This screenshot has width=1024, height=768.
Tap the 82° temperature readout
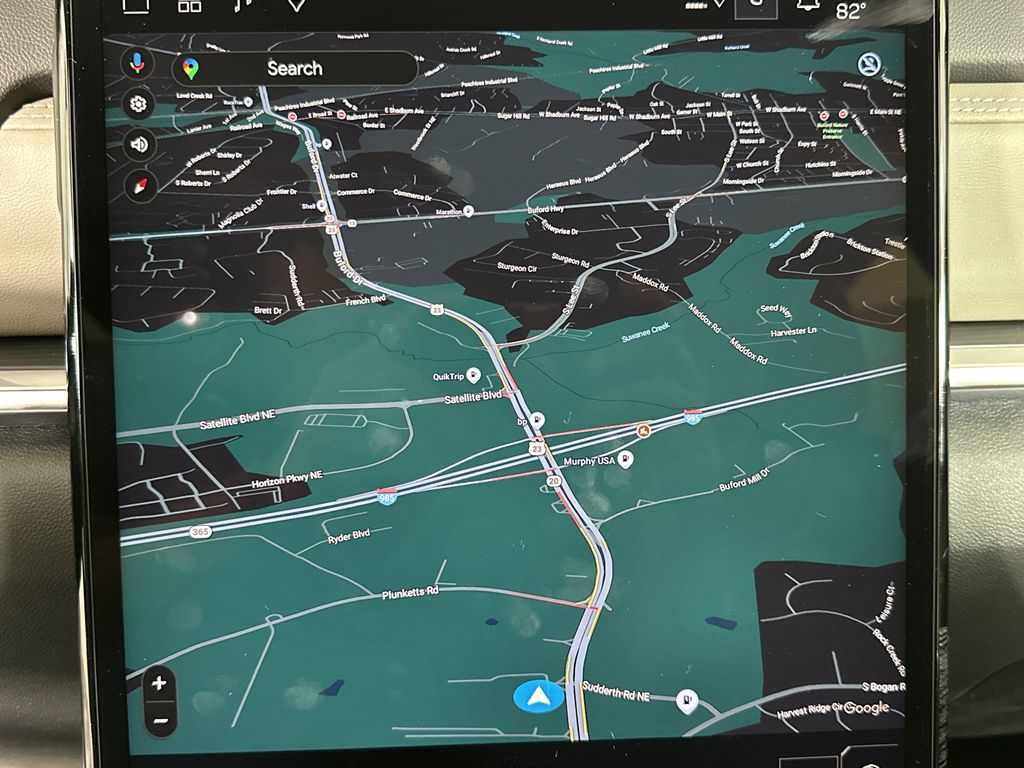point(851,11)
